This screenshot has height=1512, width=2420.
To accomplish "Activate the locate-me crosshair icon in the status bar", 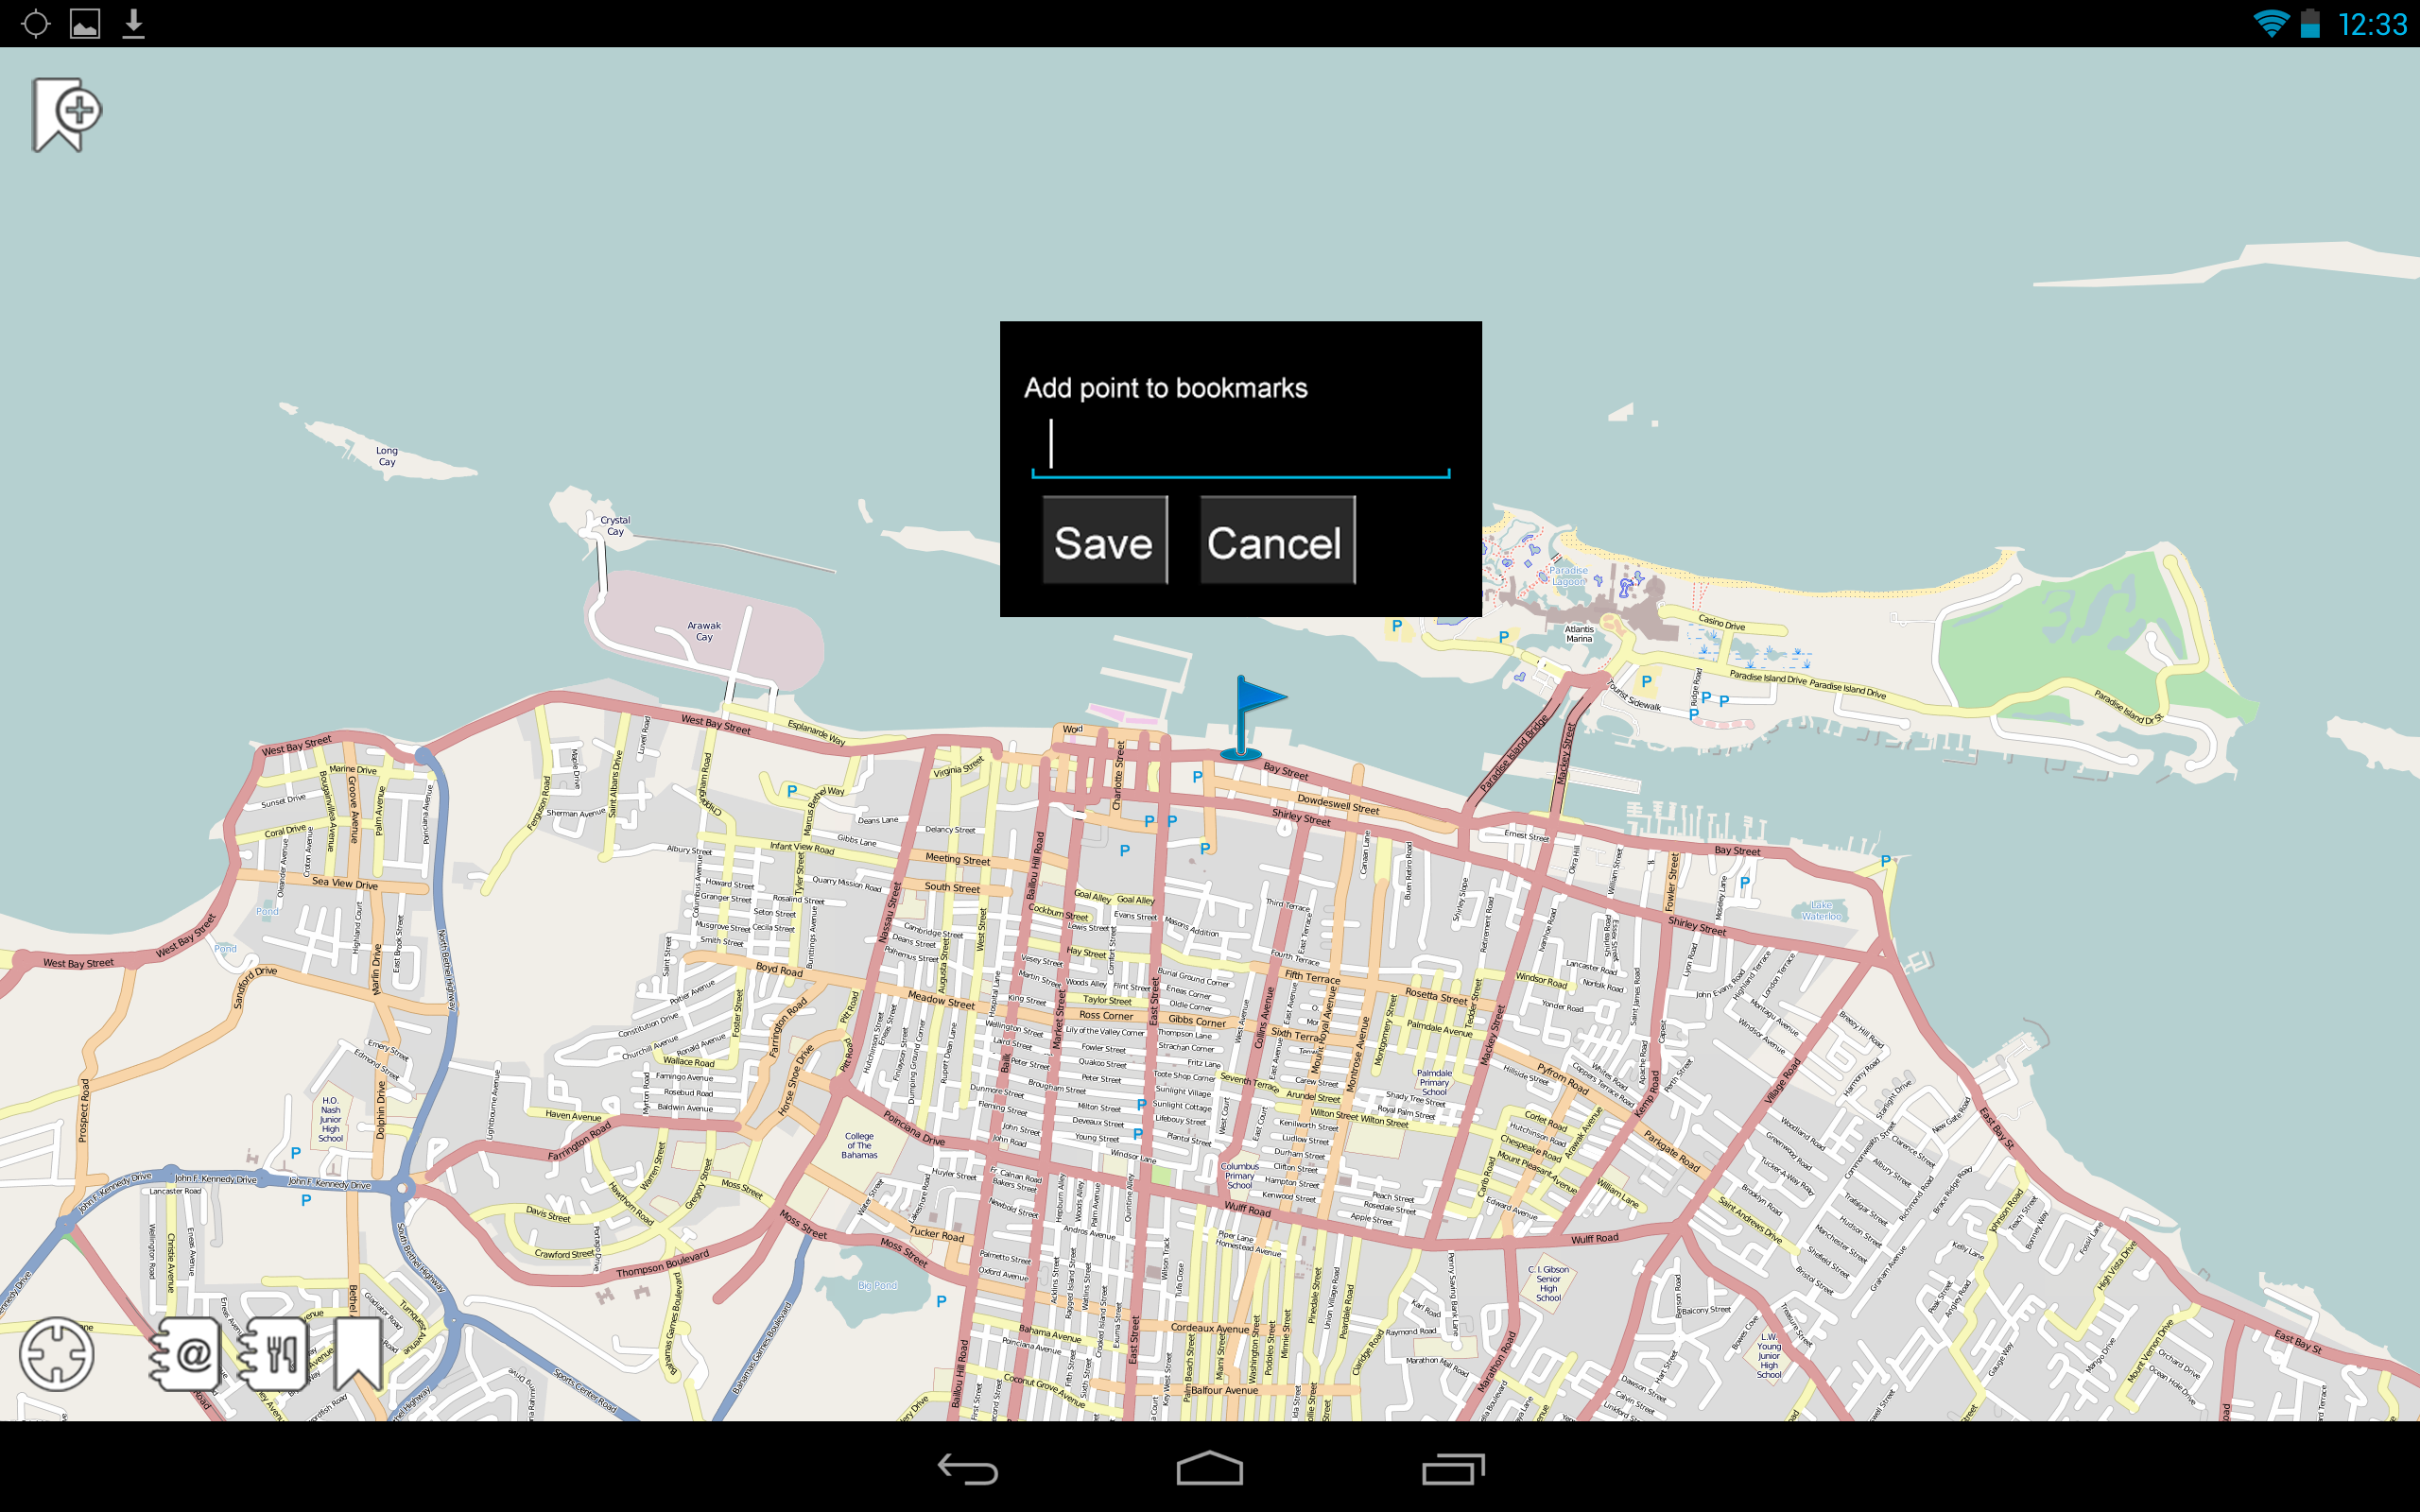I will [x=36, y=22].
